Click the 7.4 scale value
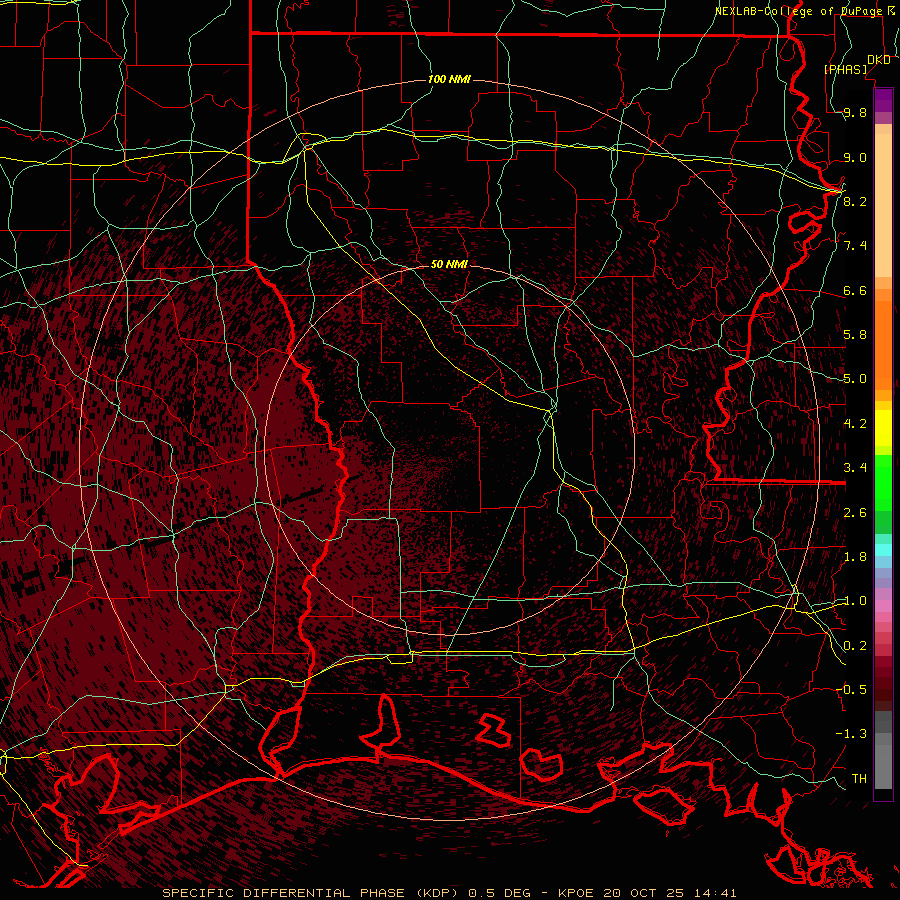The image size is (900, 900). (855, 246)
